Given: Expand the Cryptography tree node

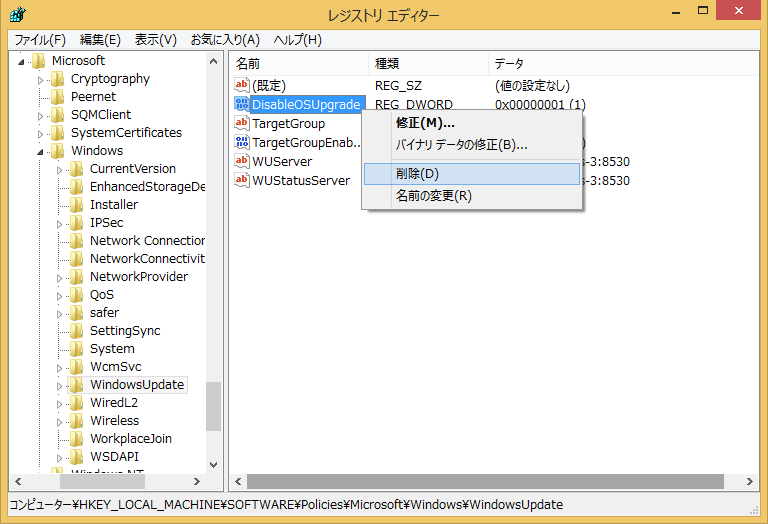Looking at the screenshot, I should tap(40, 80).
